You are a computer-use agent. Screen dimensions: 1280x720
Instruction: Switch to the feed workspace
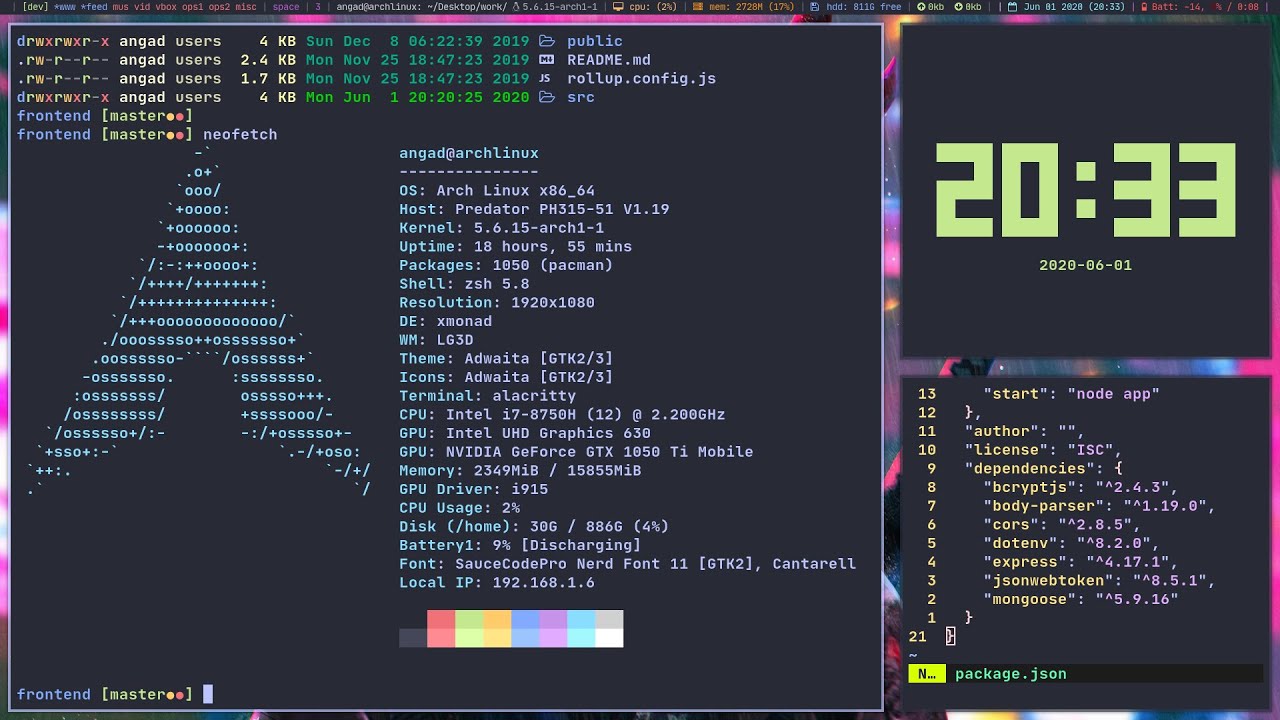tap(94, 6)
